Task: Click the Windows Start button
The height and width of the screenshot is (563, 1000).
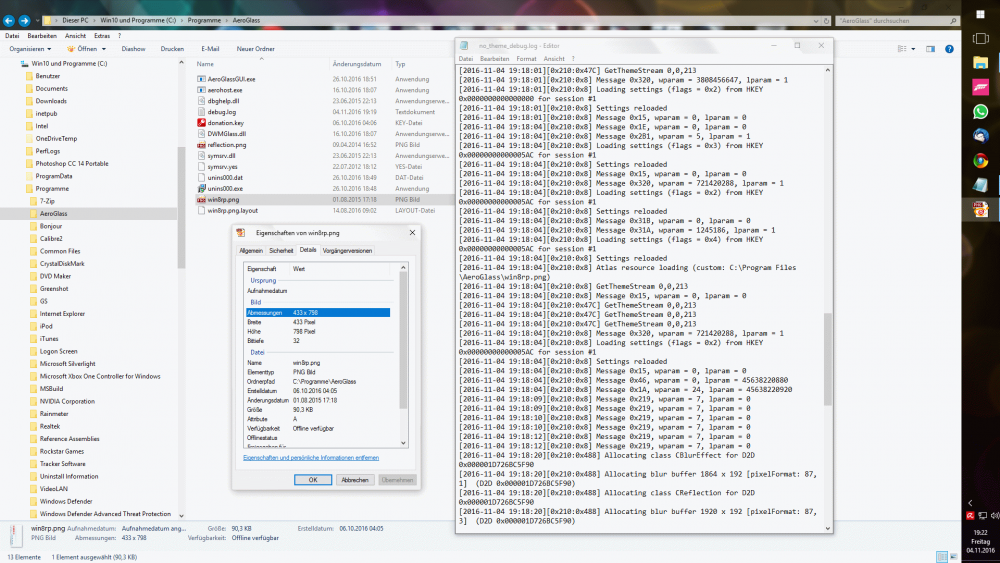Action: tap(980, 13)
